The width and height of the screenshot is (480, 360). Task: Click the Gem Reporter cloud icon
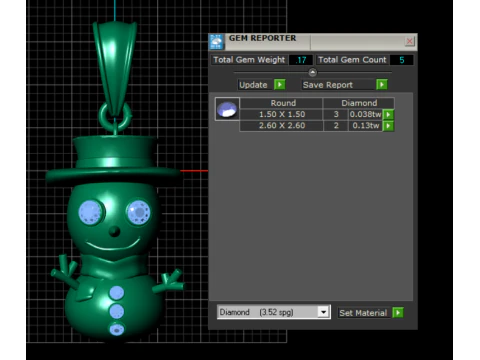point(216,42)
